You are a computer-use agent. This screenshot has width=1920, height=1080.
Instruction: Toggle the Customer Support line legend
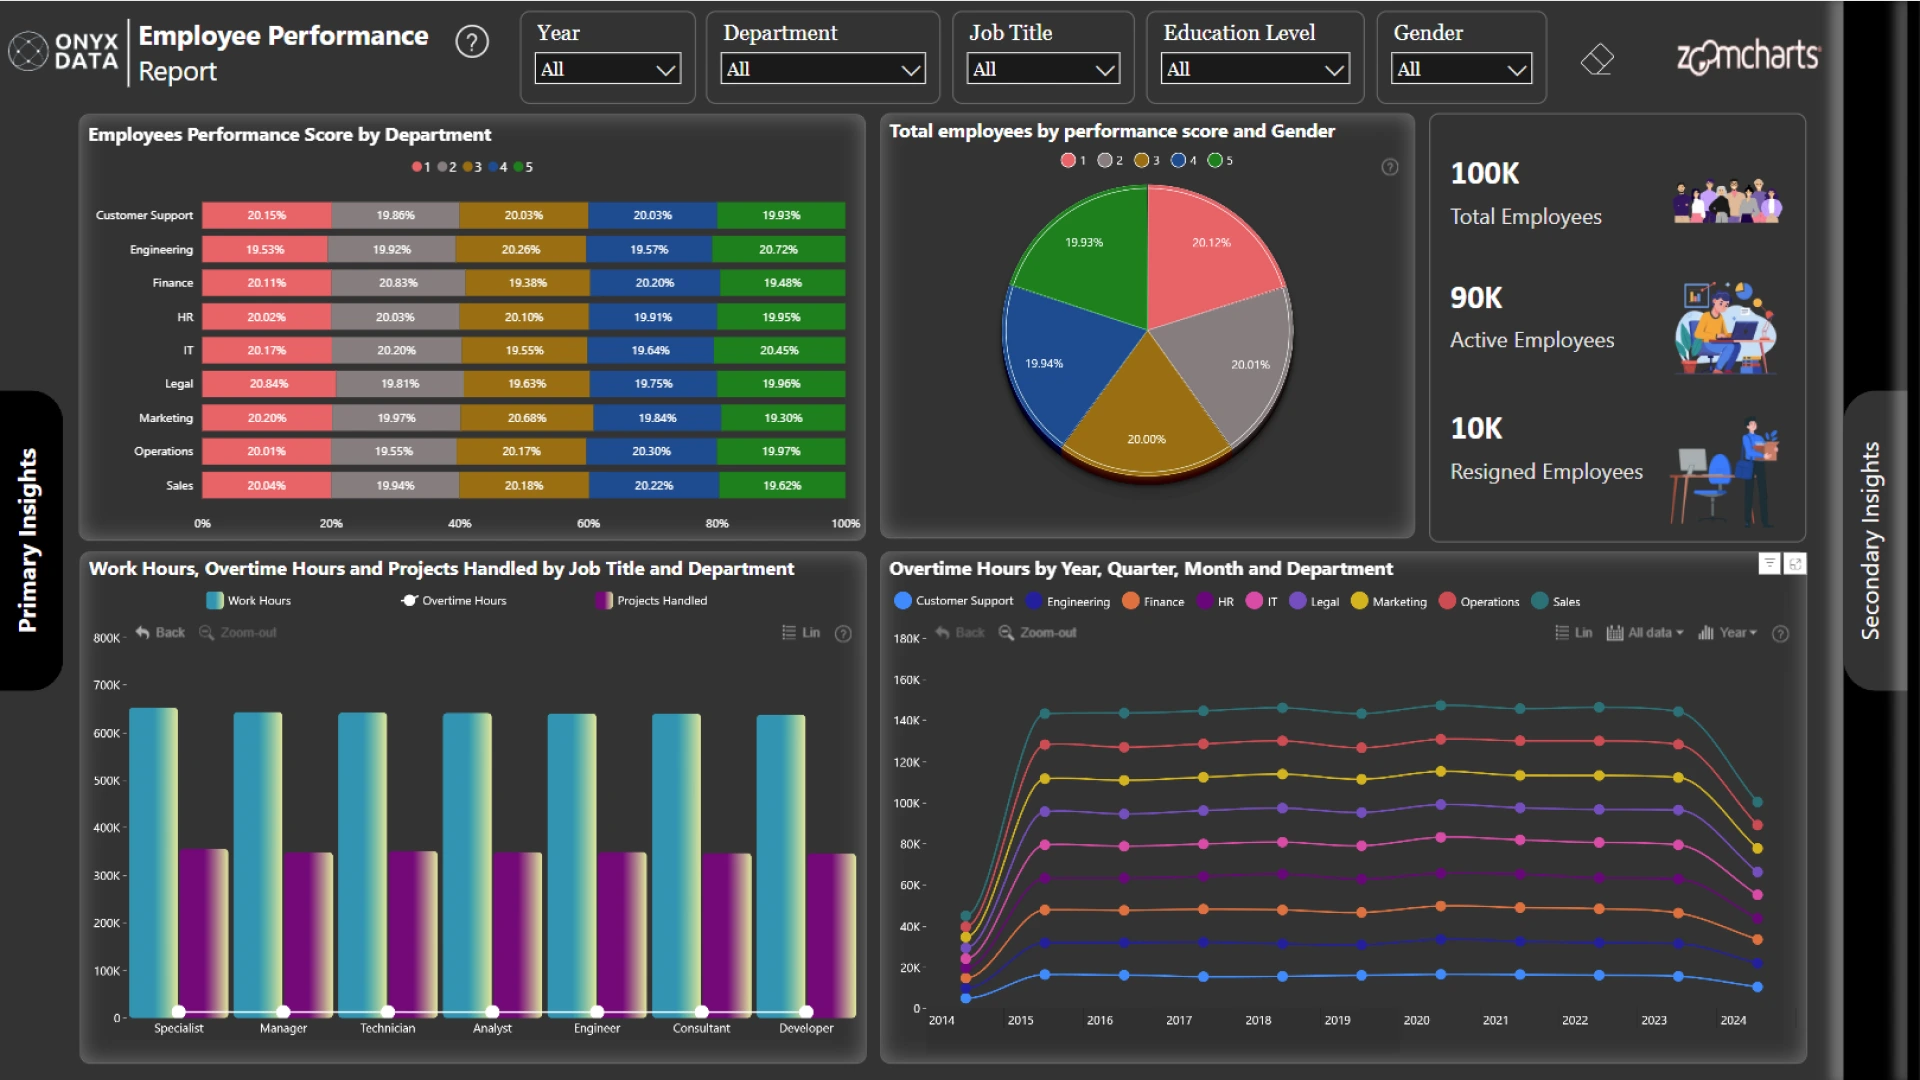click(953, 601)
